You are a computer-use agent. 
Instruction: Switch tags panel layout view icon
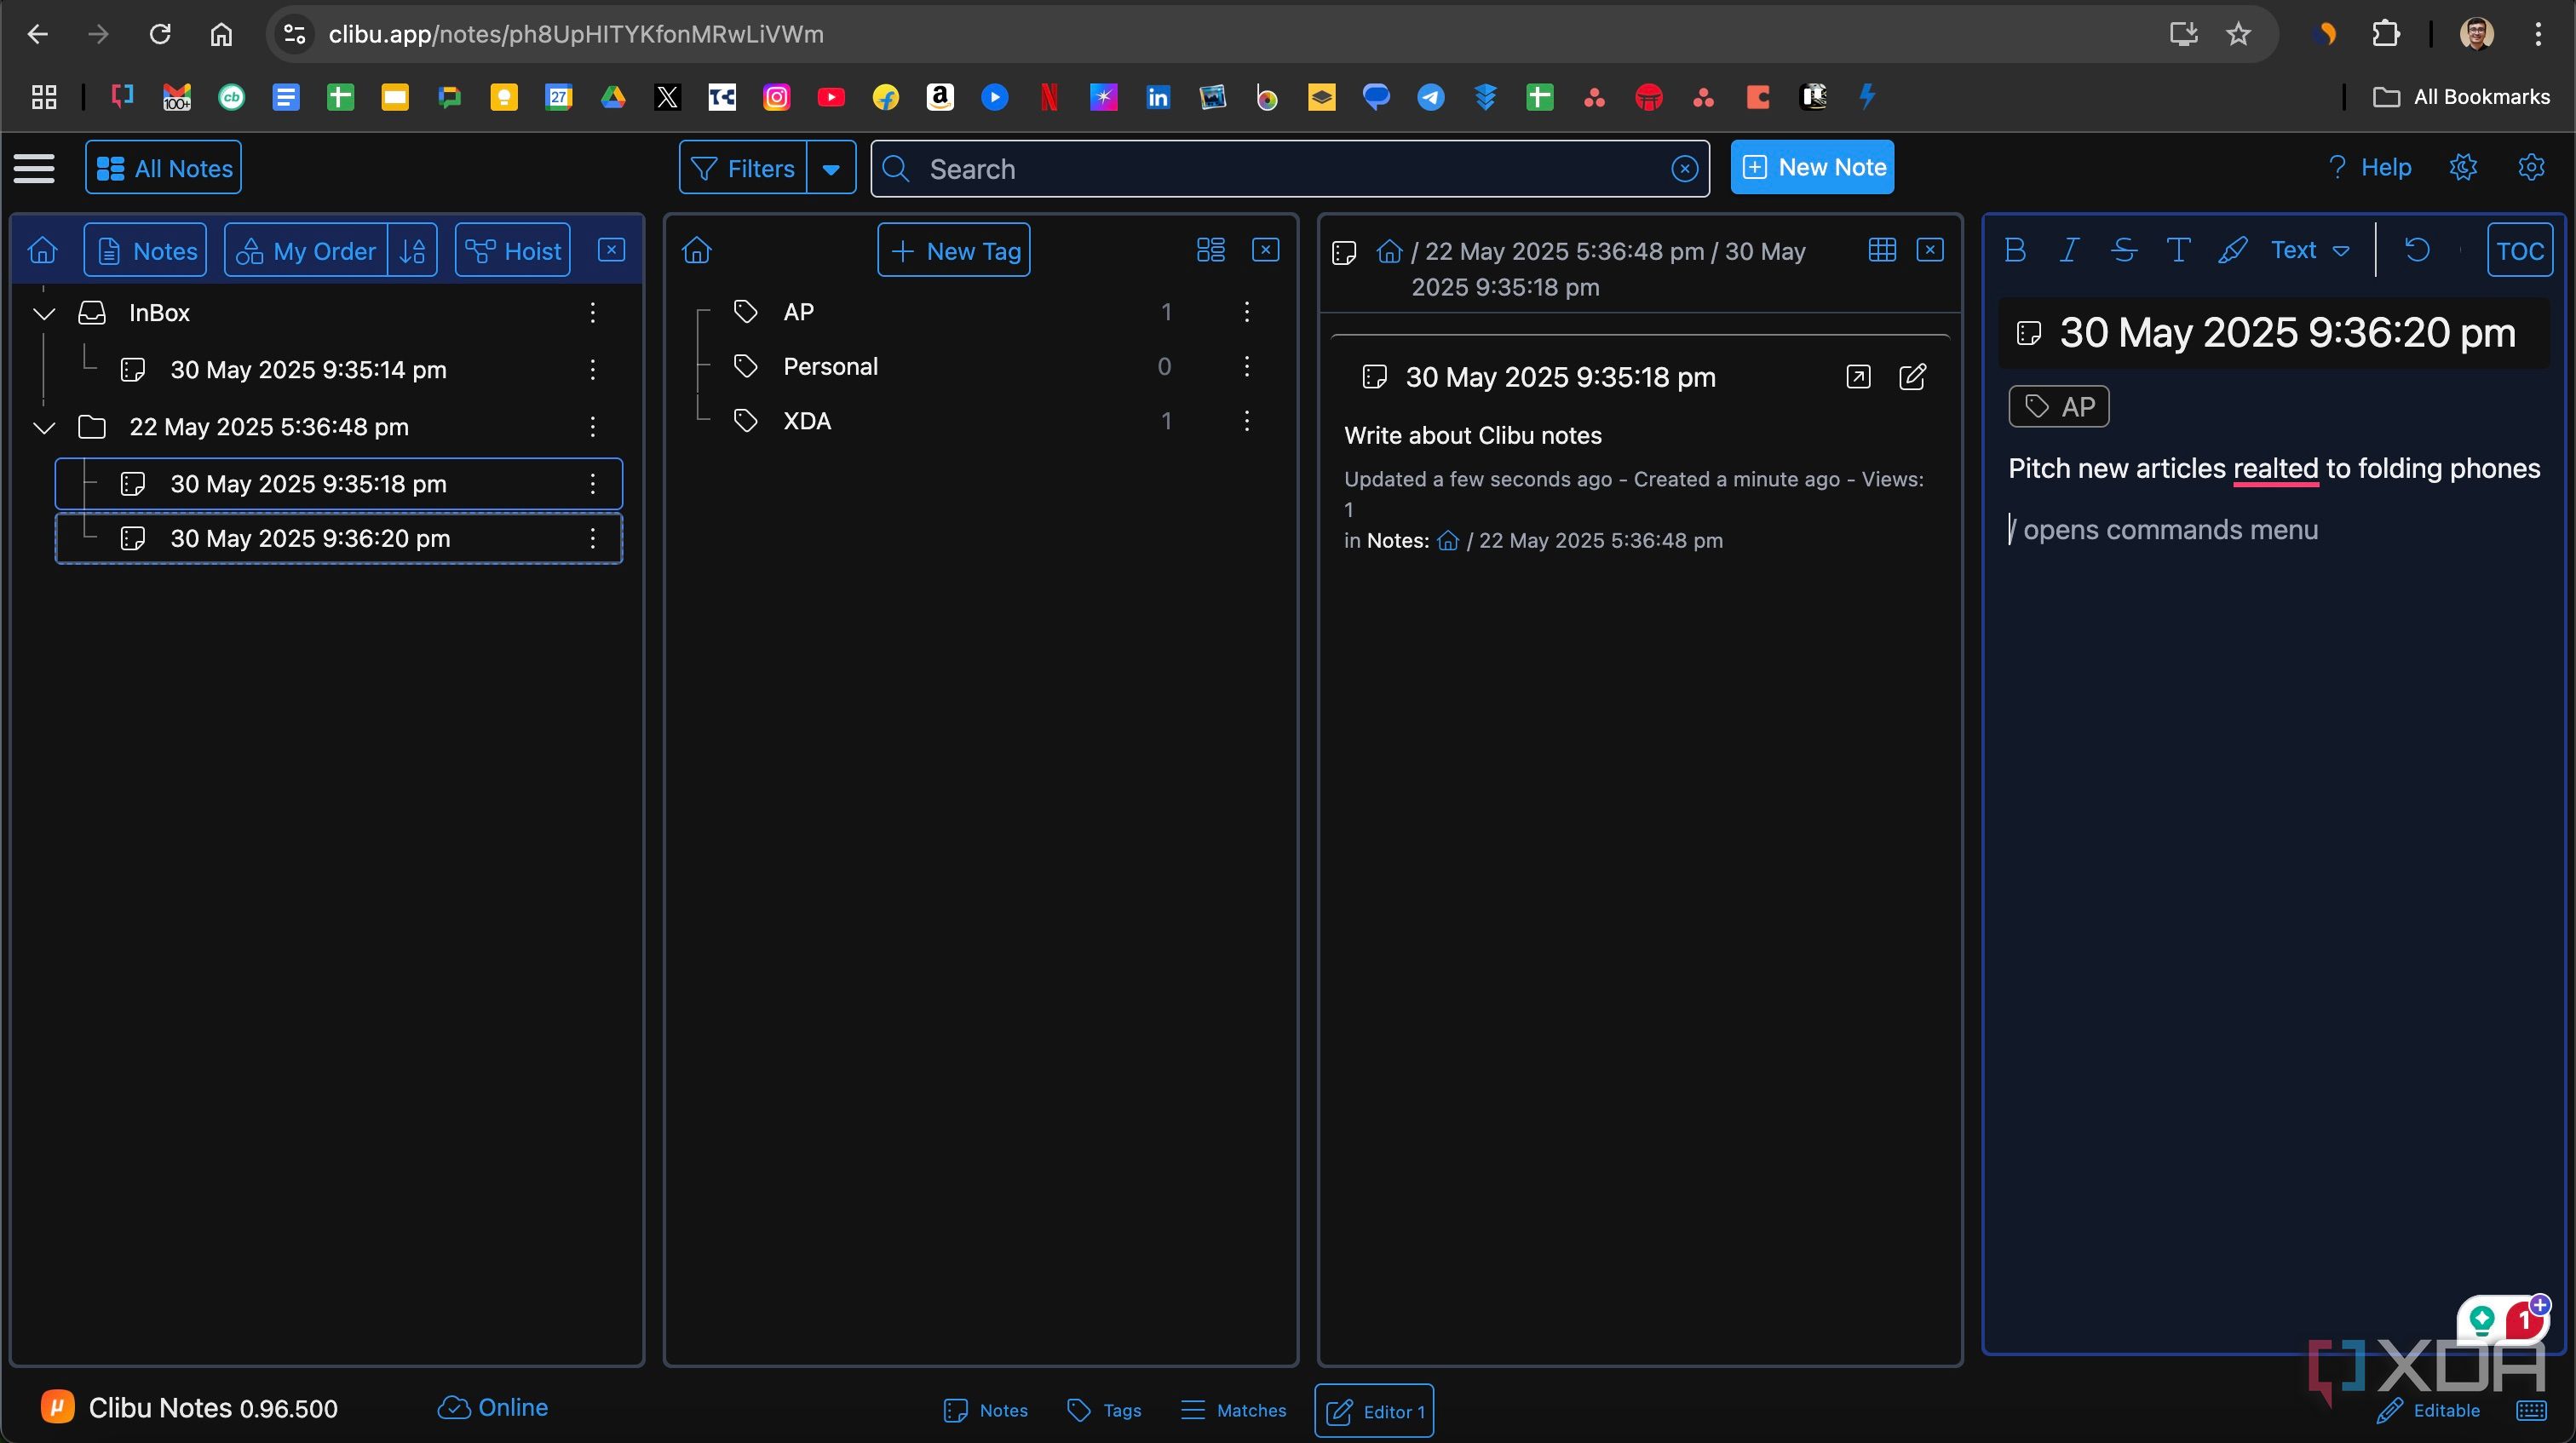[1211, 249]
